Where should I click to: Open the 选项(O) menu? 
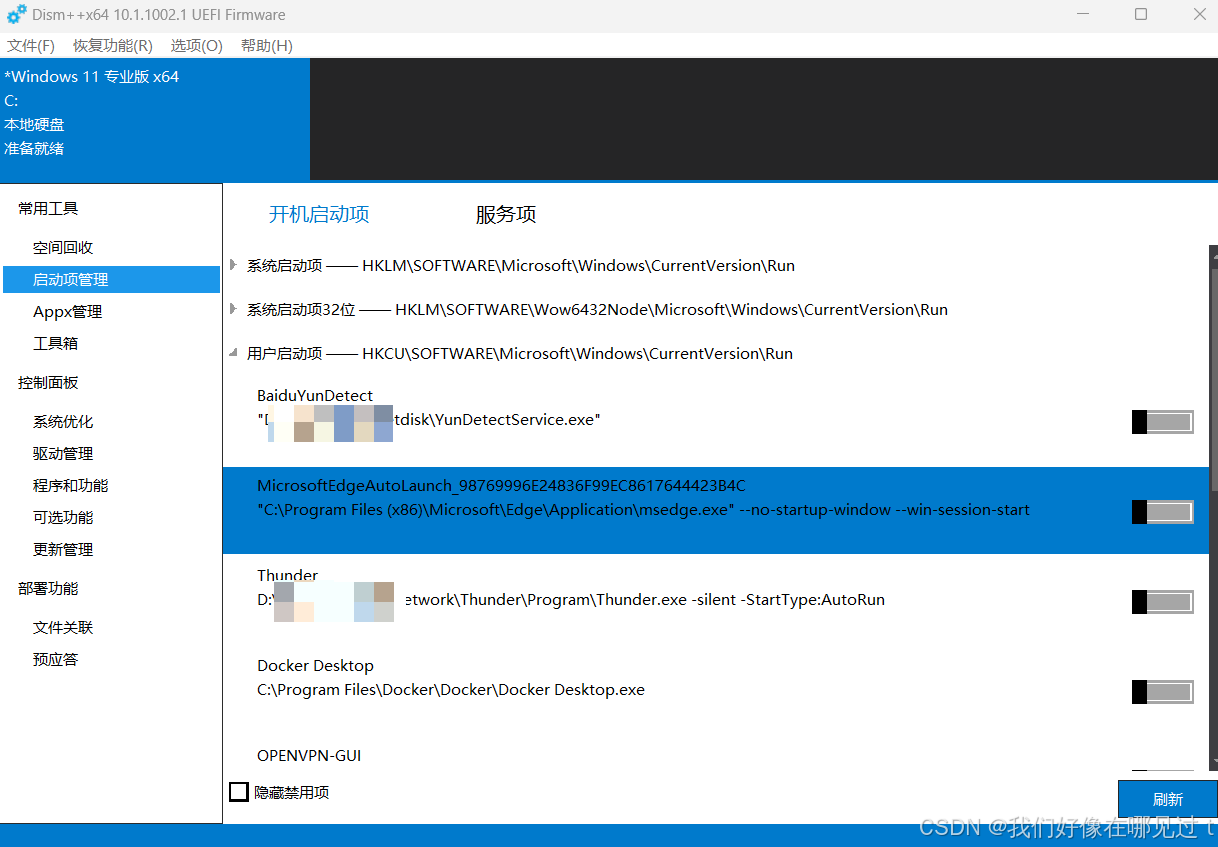click(x=197, y=46)
